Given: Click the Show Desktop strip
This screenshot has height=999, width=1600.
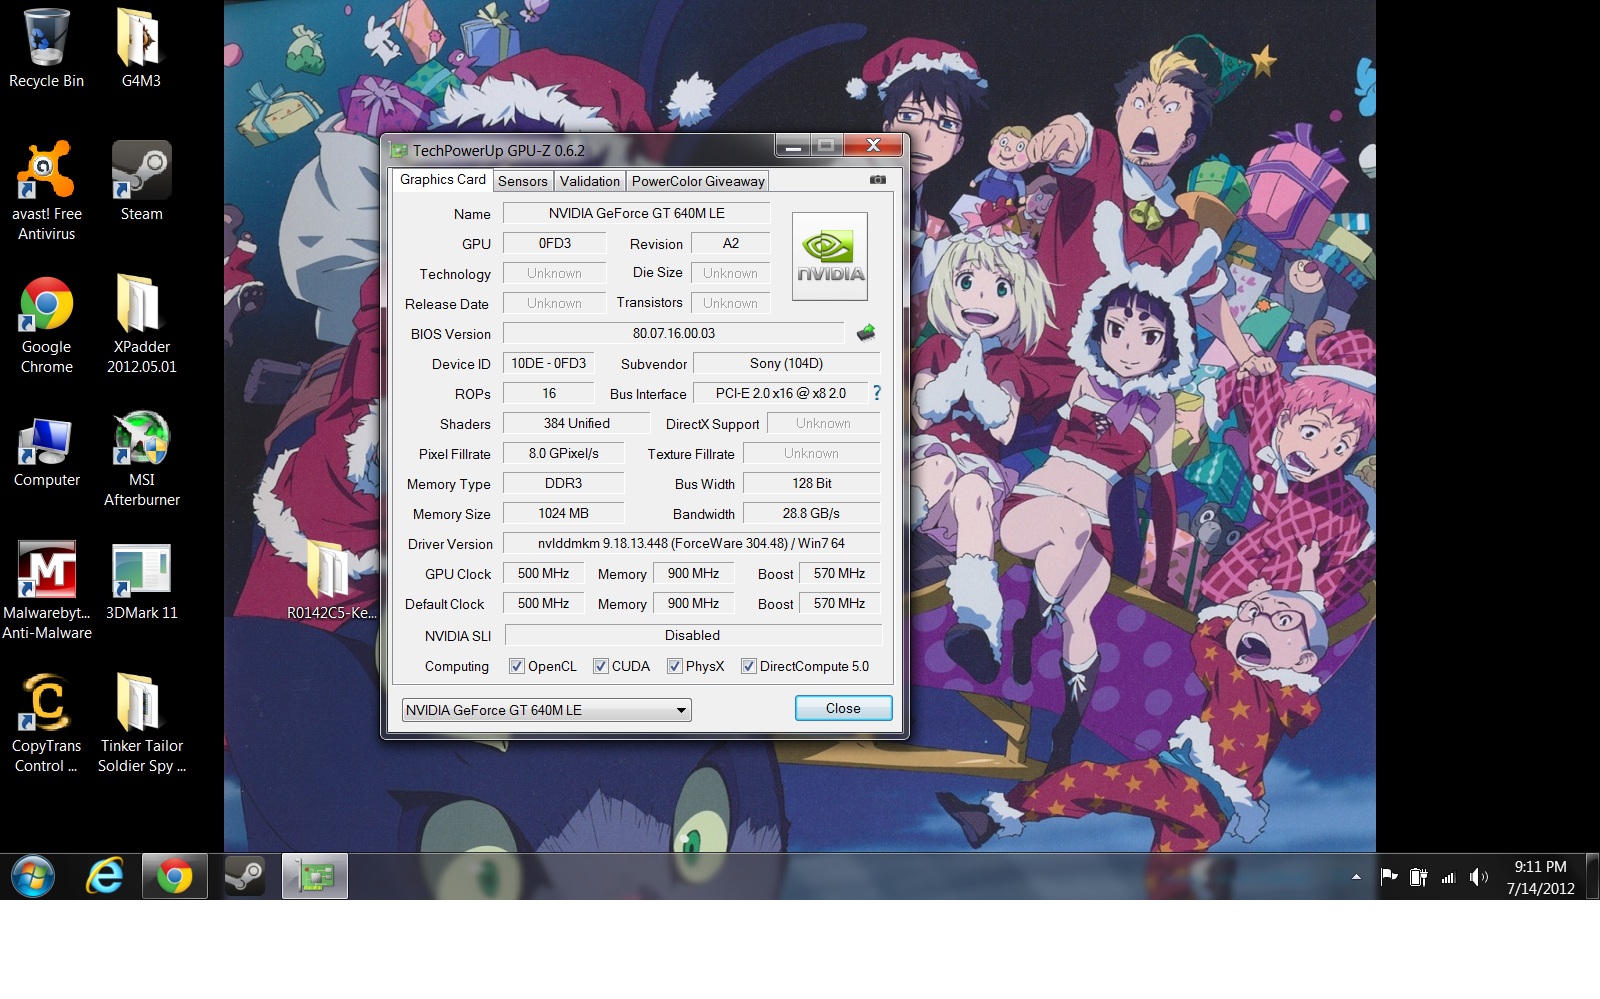Looking at the screenshot, I should (x=1592, y=877).
